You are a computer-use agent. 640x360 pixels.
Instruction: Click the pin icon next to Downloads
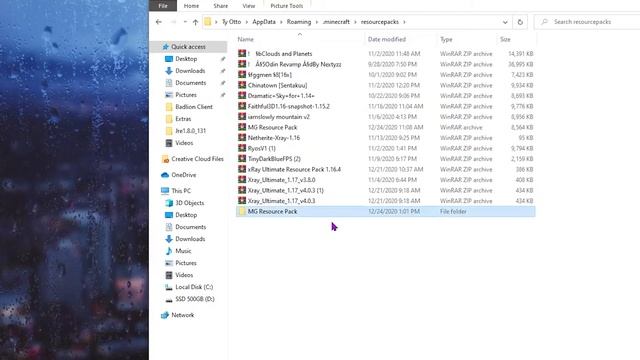(223, 71)
